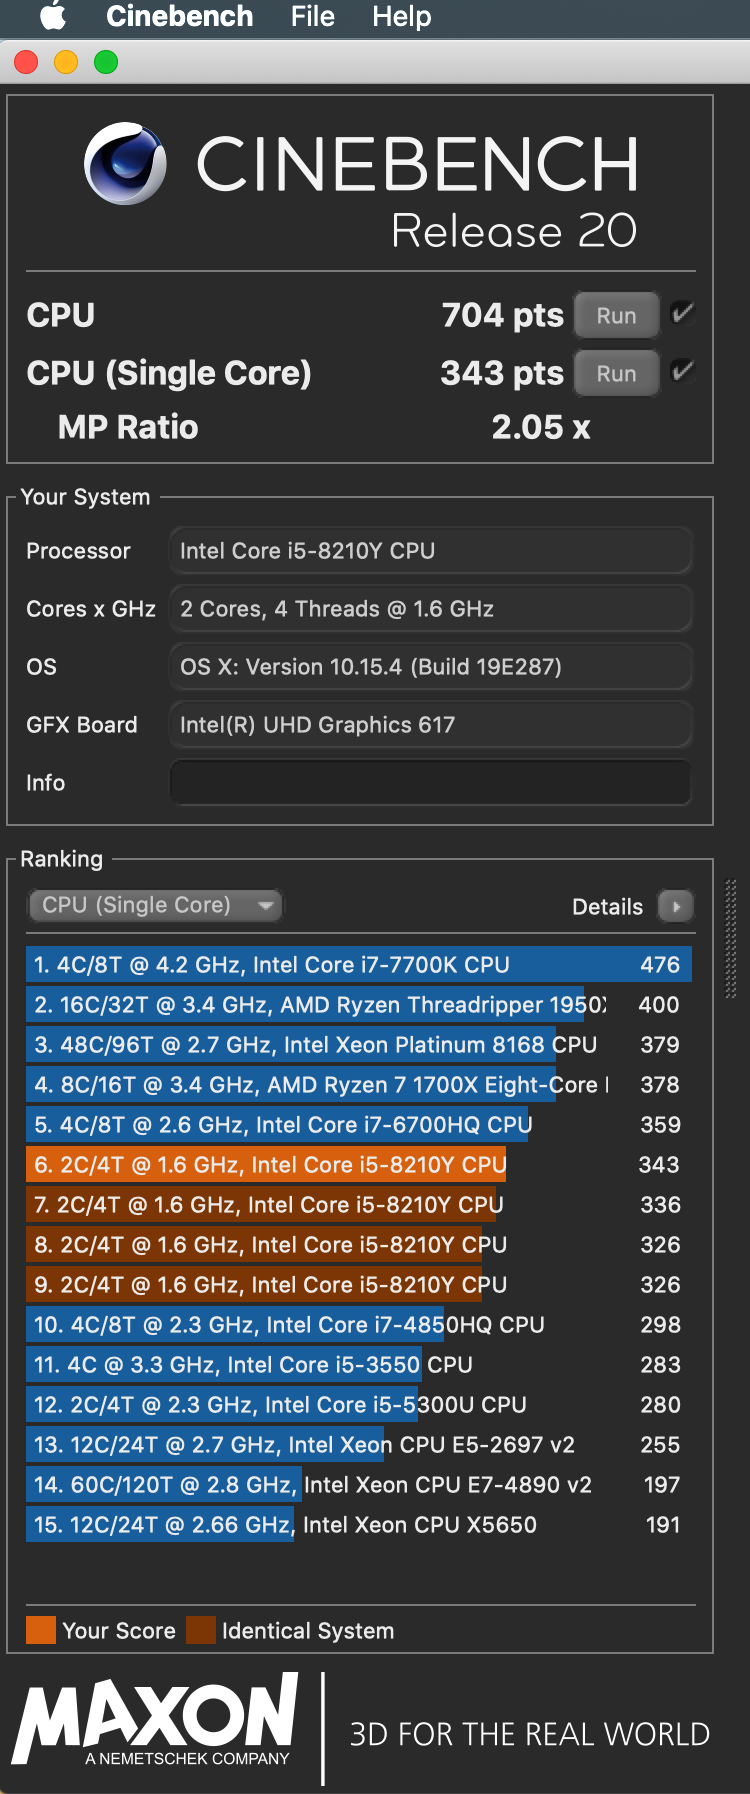This screenshot has height=1794, width=750.
Task: Open the File menu
Action: (x=312, y=16)
